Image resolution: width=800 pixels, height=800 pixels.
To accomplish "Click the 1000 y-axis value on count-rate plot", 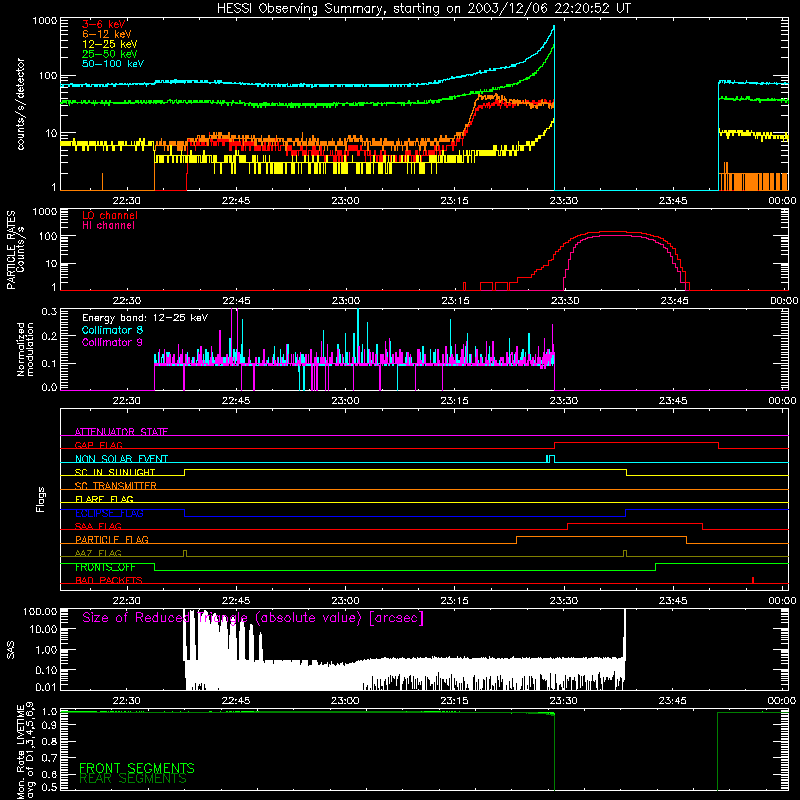I will pyautogui.click(x=45, y=21).
